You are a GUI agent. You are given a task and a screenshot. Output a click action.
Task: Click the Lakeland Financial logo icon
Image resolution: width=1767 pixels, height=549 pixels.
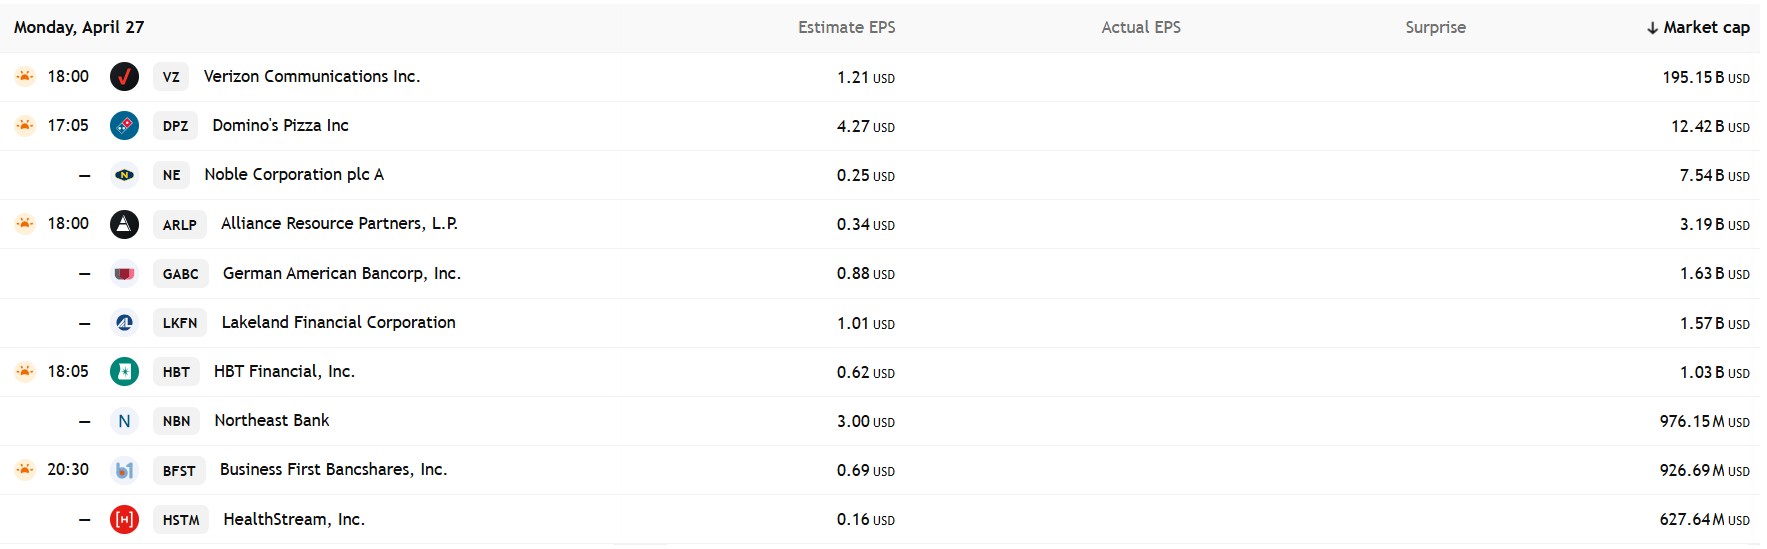124,323
